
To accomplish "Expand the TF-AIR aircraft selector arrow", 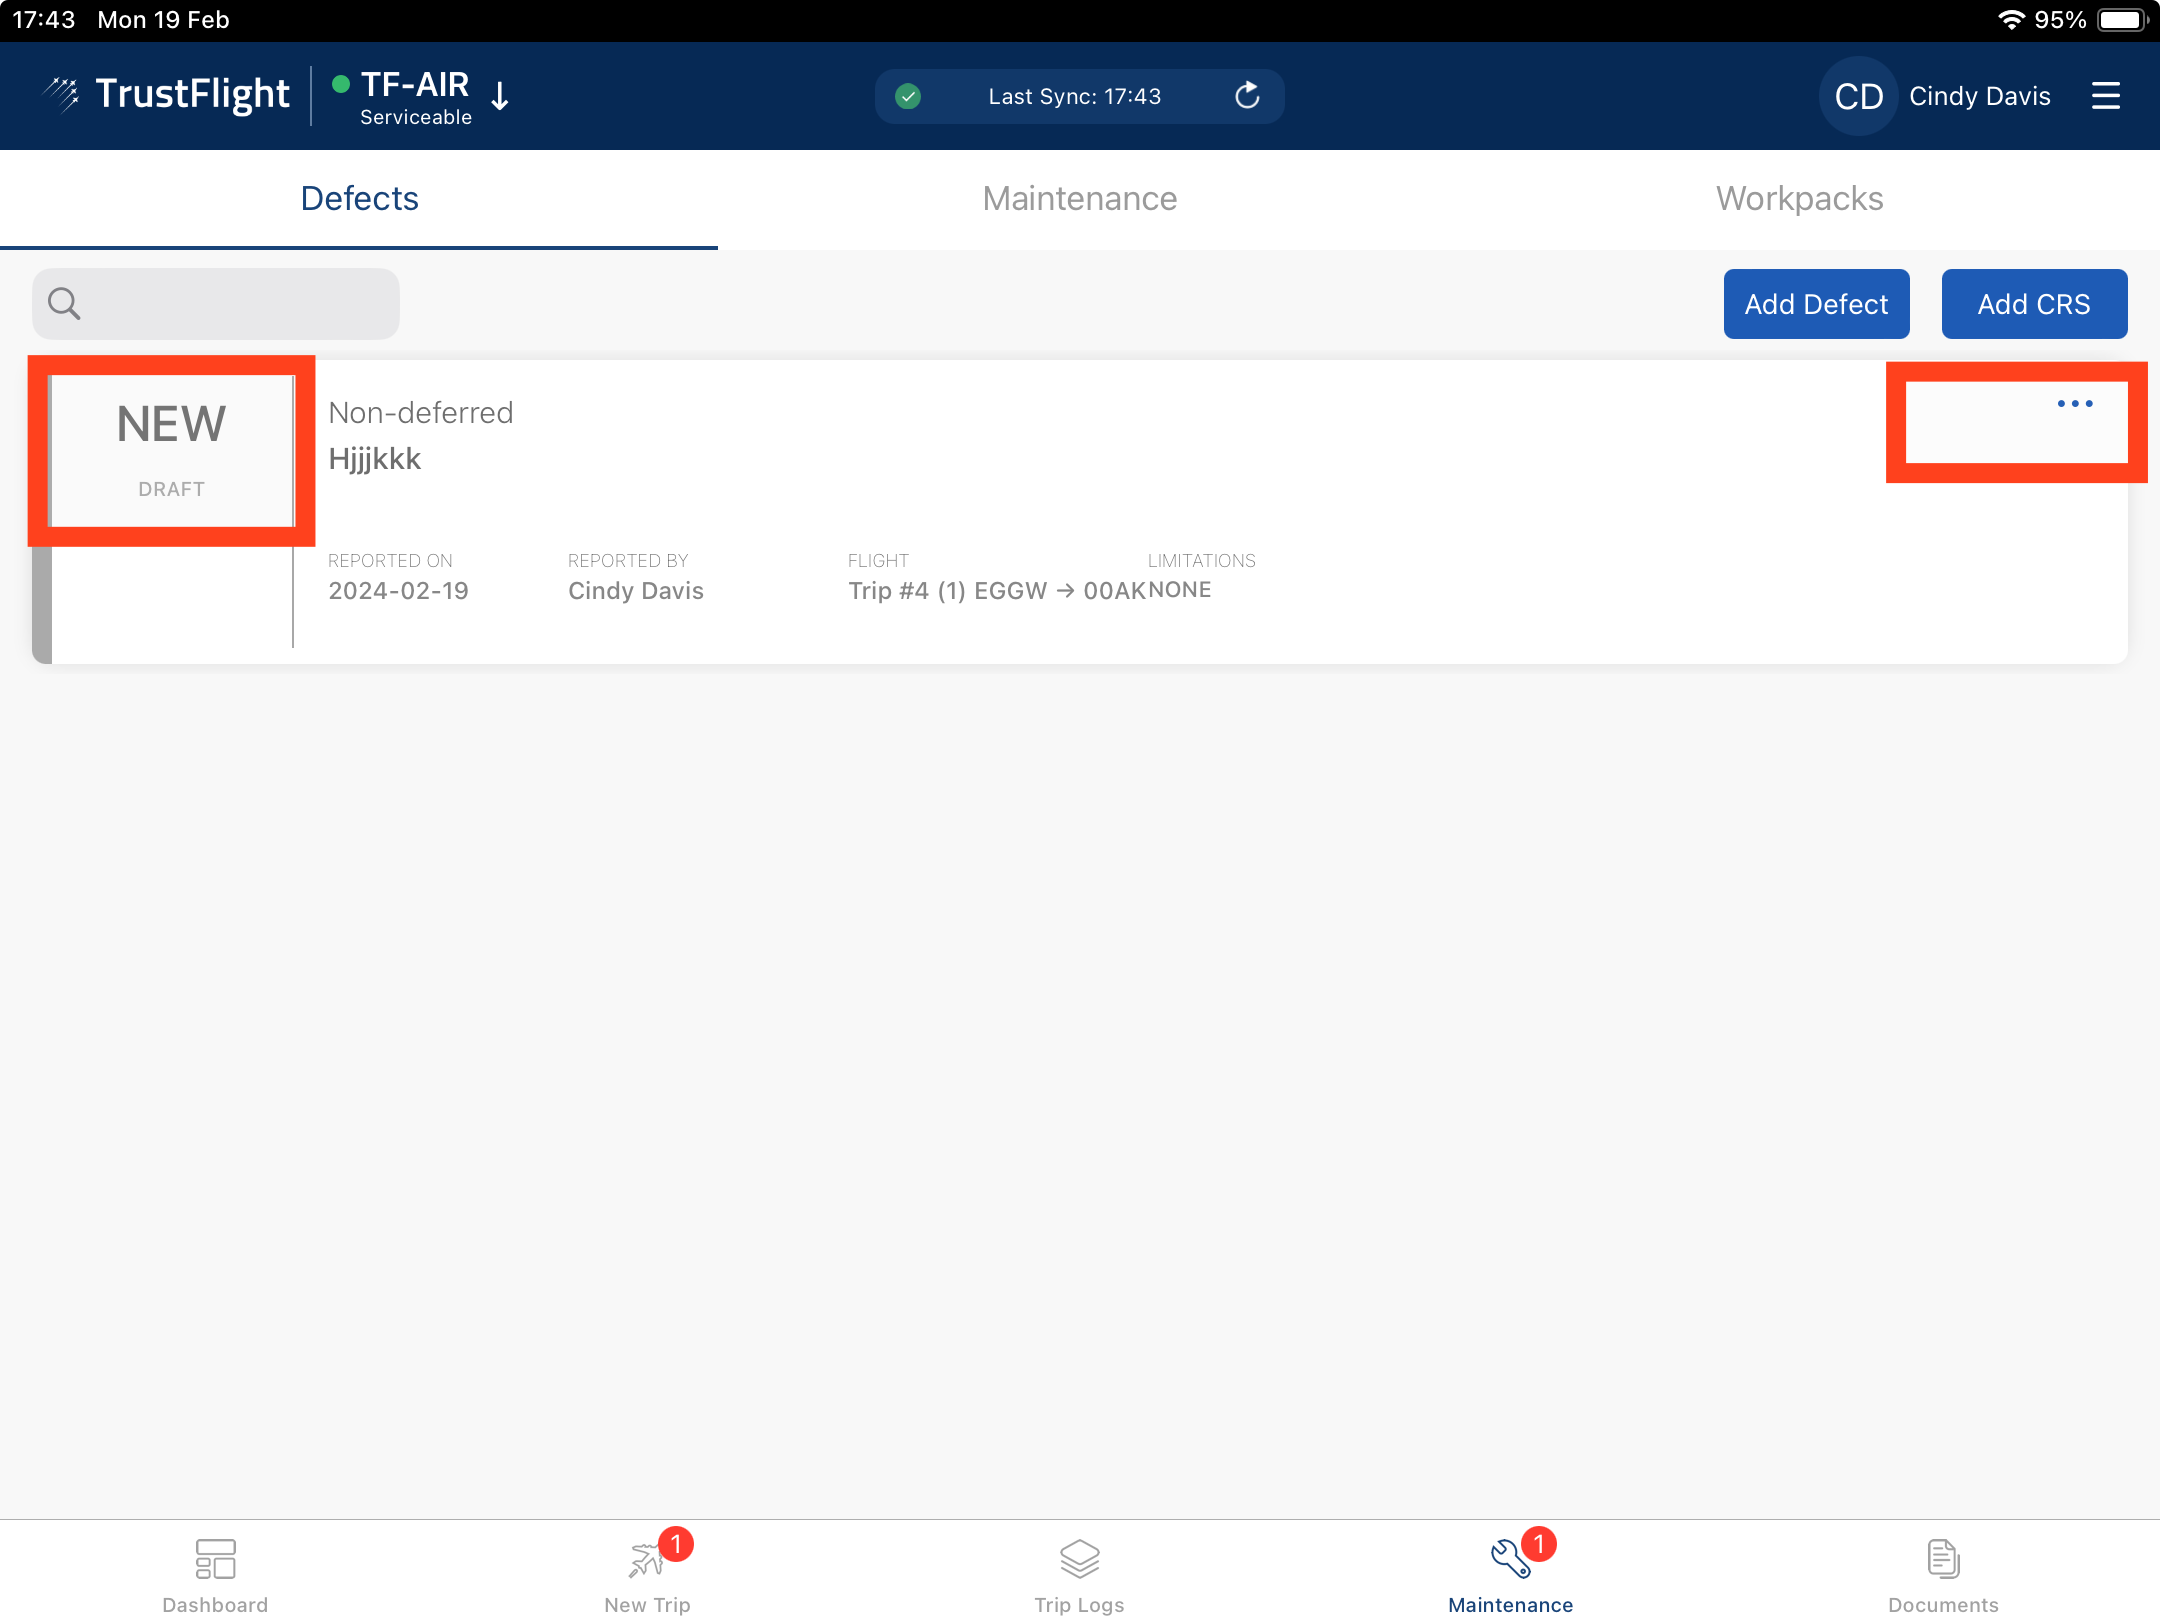I will coord(500,96).
